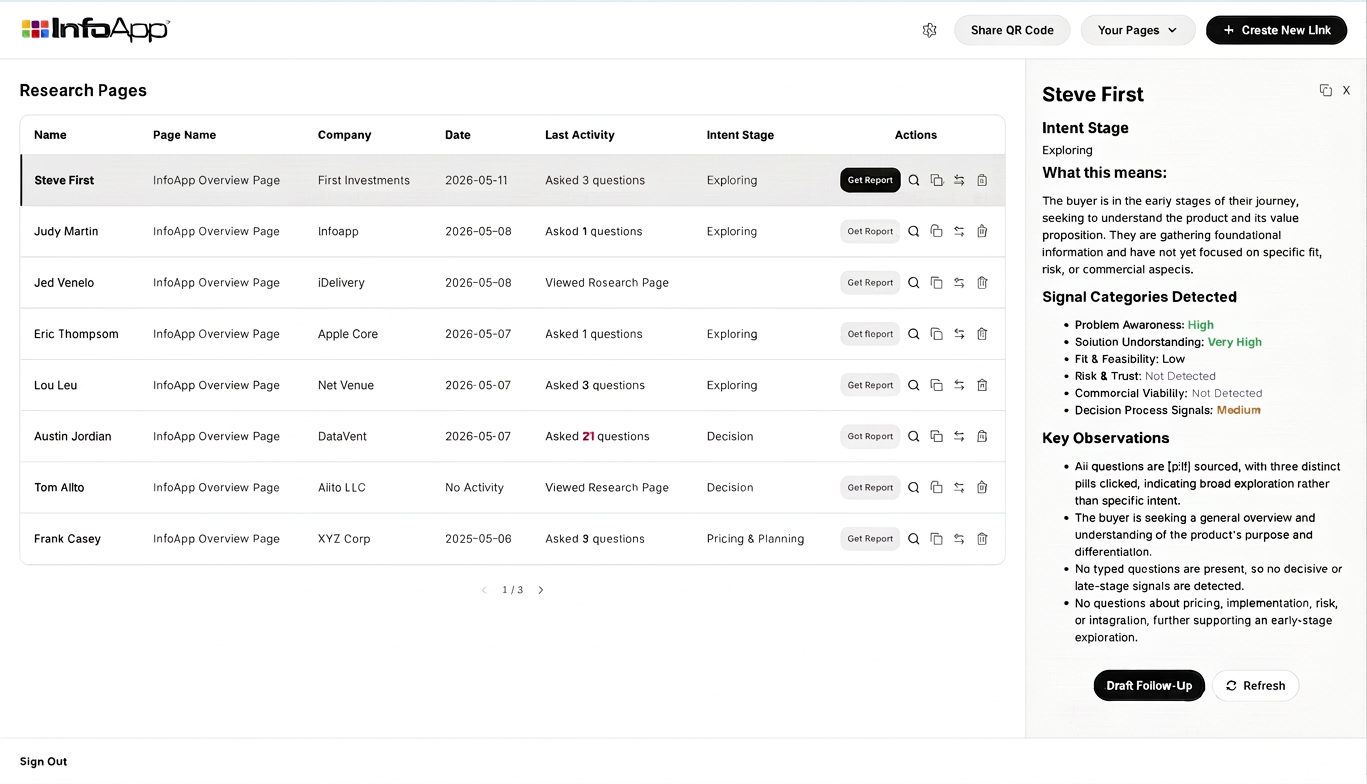Viewport: 1367px width, 784px height.
Task: Click the Date column header
Action: click(457, 135)
